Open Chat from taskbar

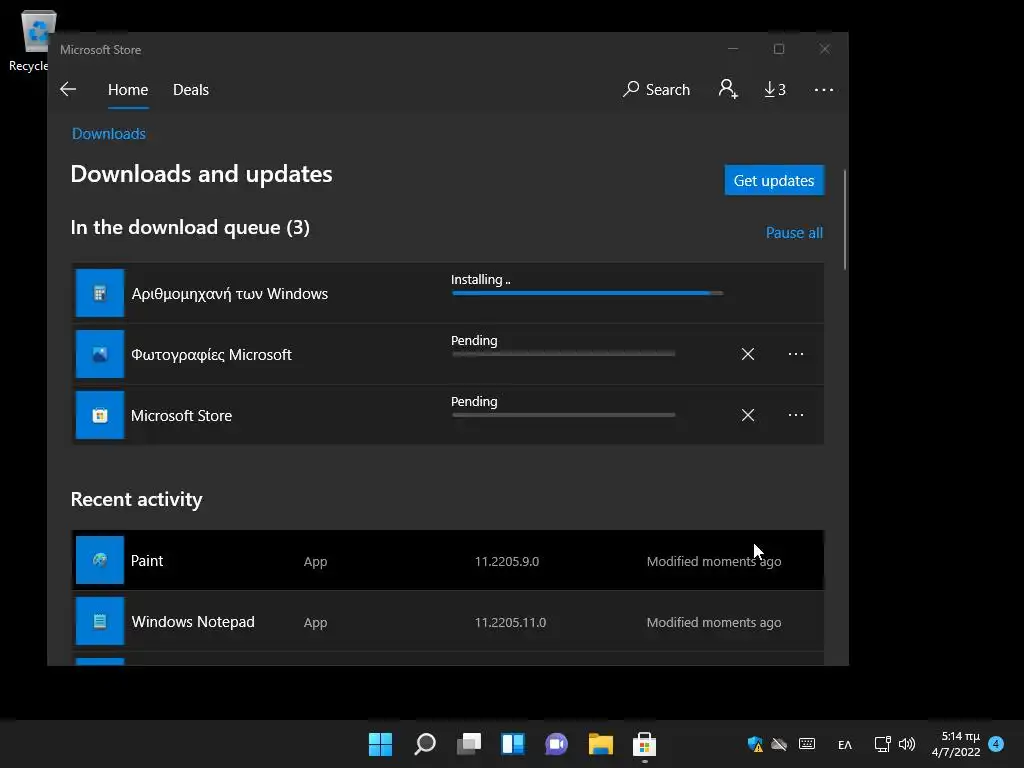556,744
